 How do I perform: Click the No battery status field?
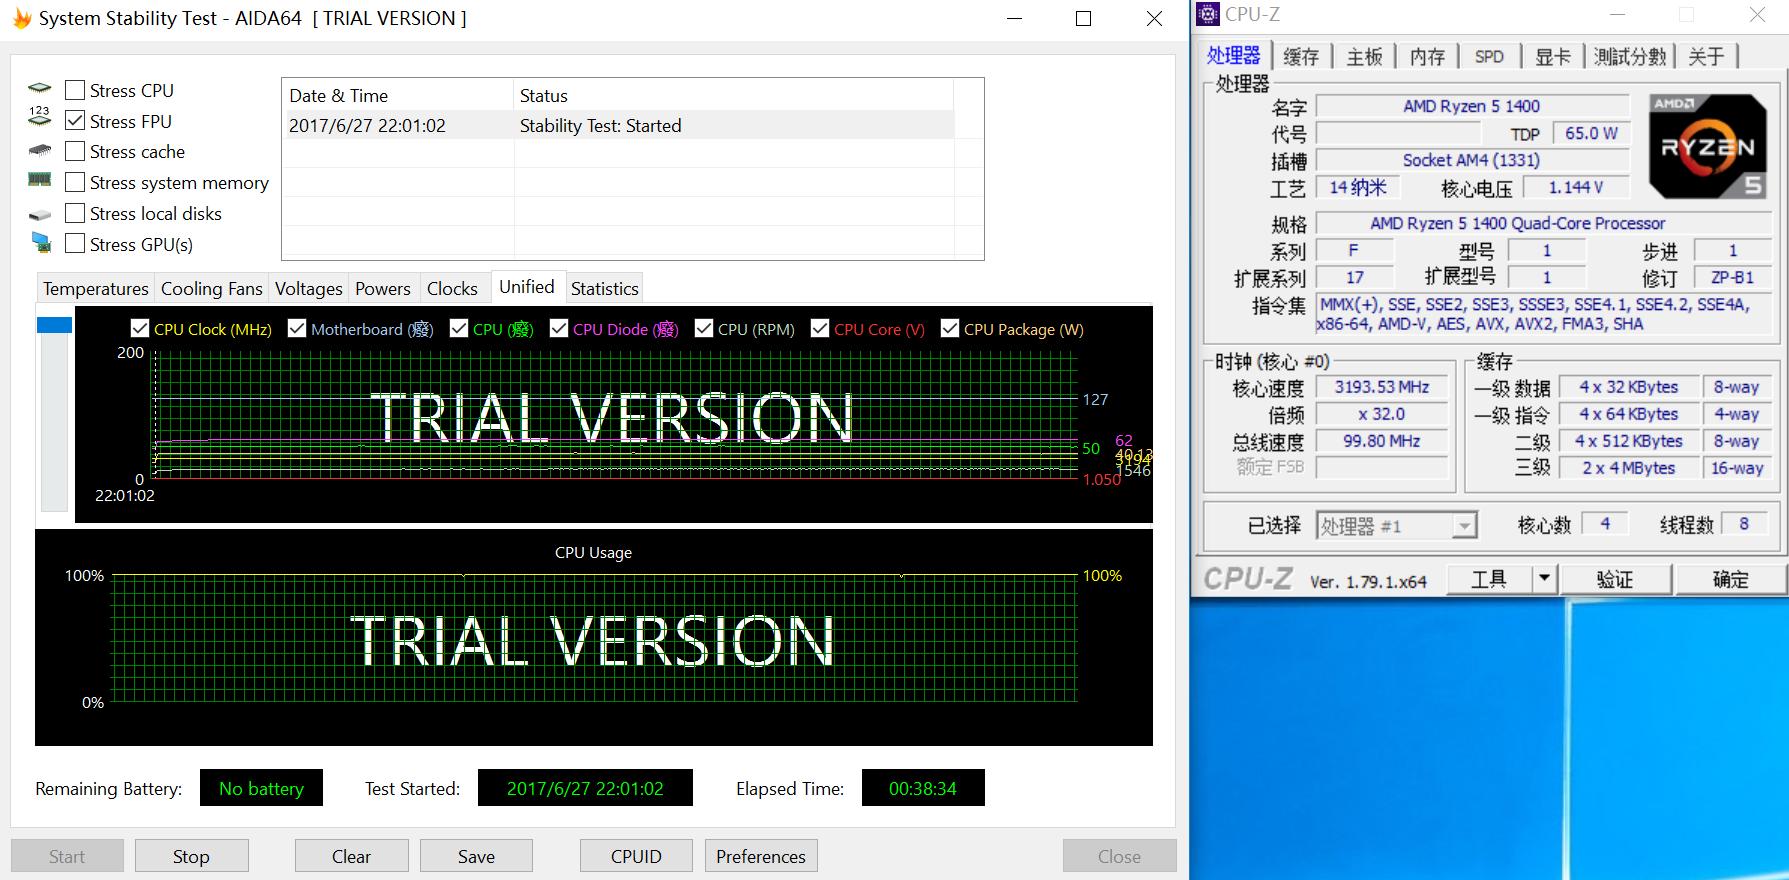pos(261,788)
